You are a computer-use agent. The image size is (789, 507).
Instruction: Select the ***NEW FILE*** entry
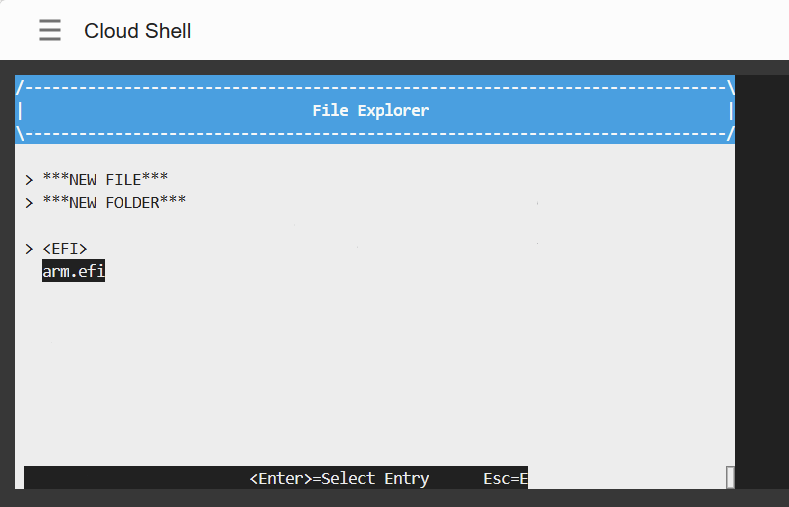(105, 179)
